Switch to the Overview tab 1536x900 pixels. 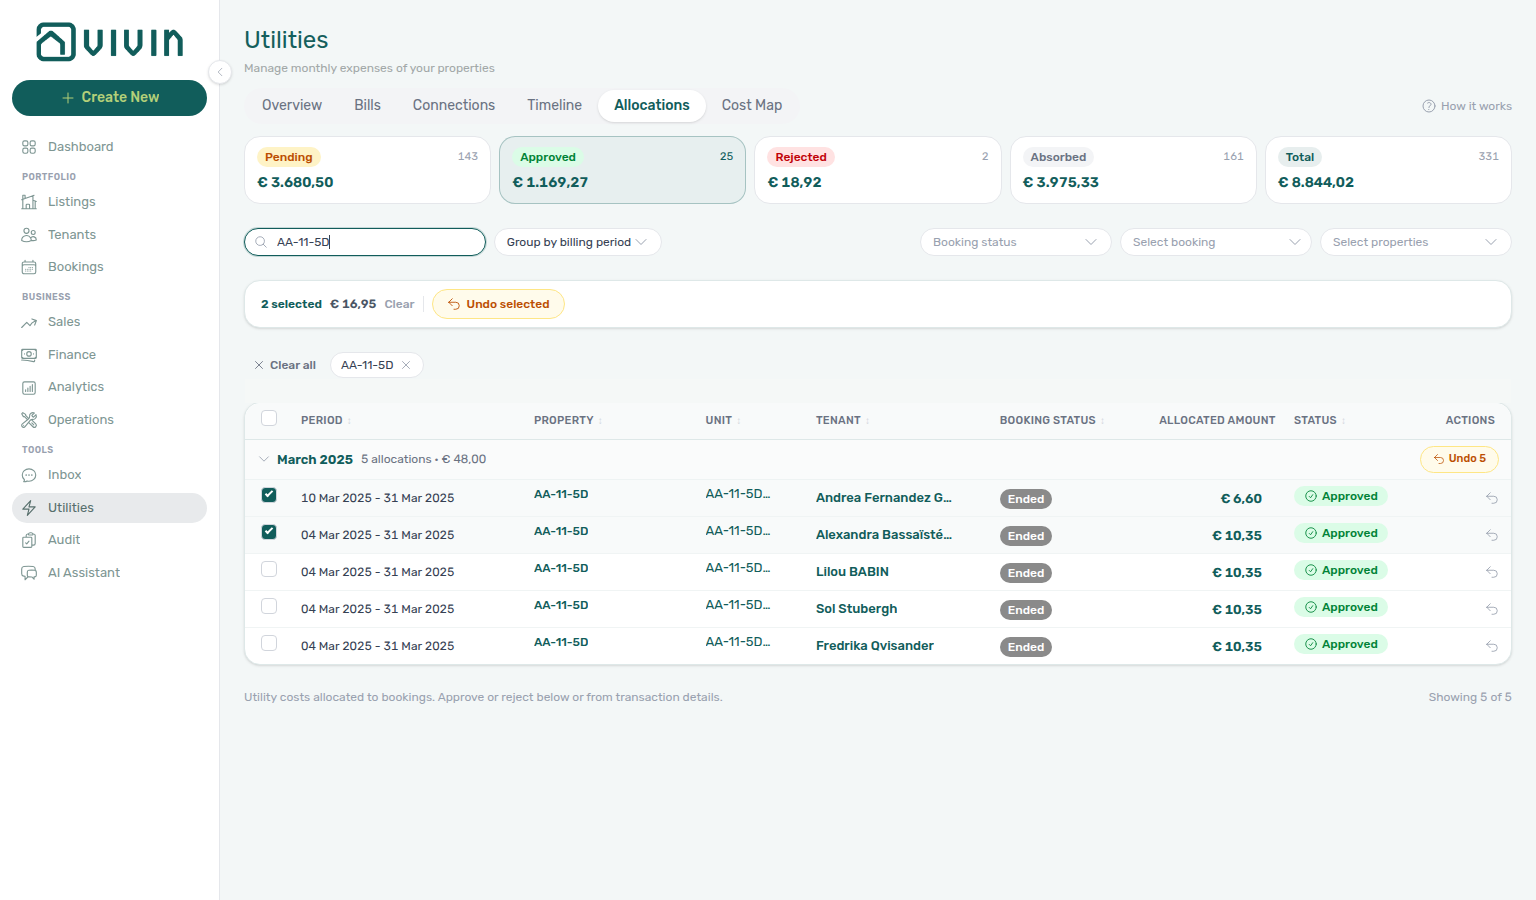(292, 105)
